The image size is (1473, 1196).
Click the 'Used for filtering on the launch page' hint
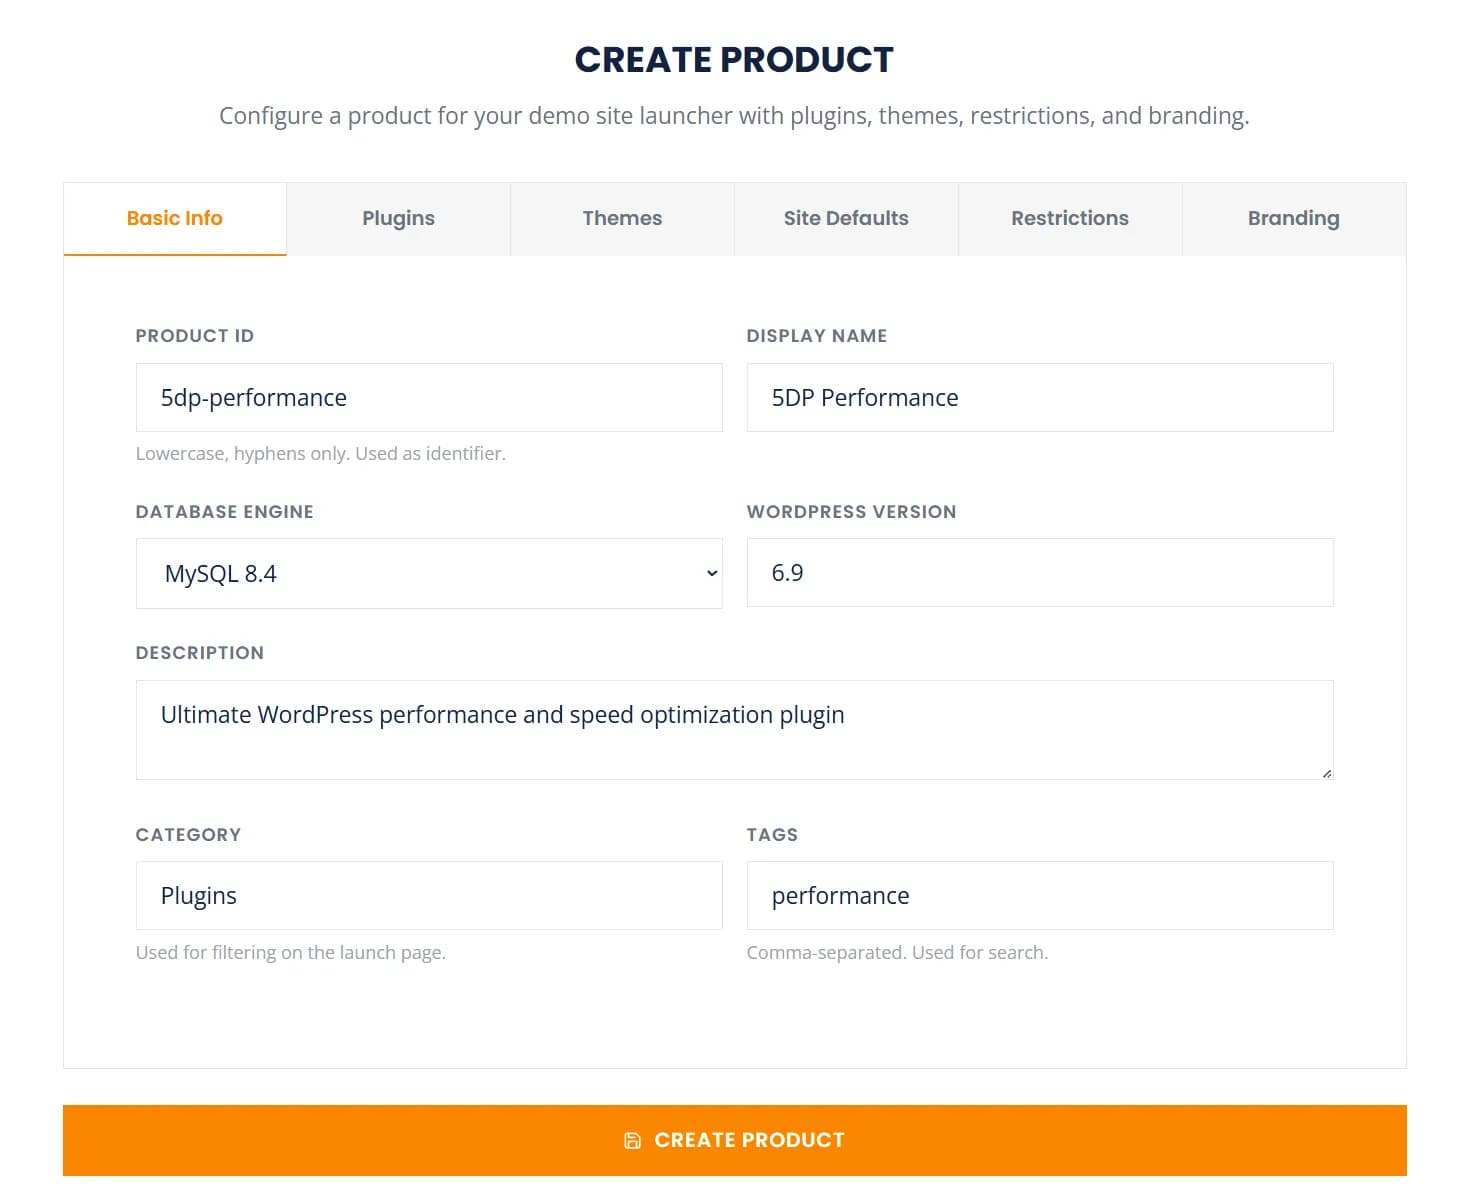pyautogui.click(x=291, y=952)
